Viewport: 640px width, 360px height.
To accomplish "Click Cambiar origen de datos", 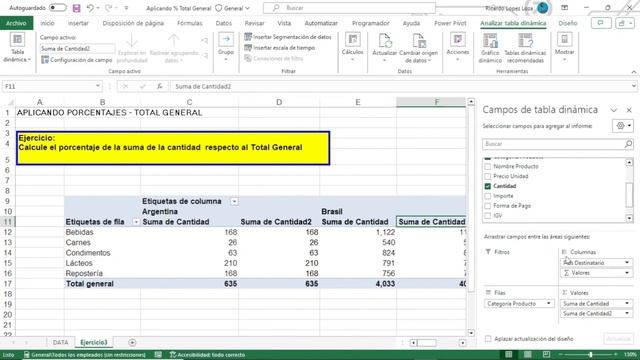I will click(418, 48).
